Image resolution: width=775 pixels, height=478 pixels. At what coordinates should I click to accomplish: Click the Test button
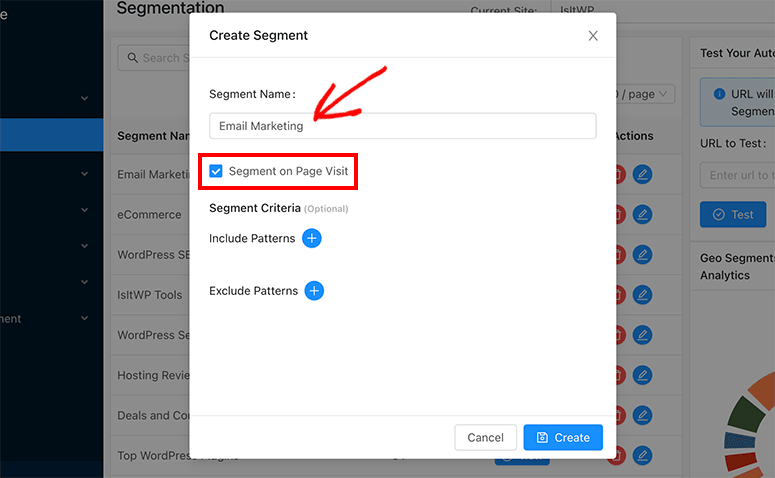coord(732,215)
